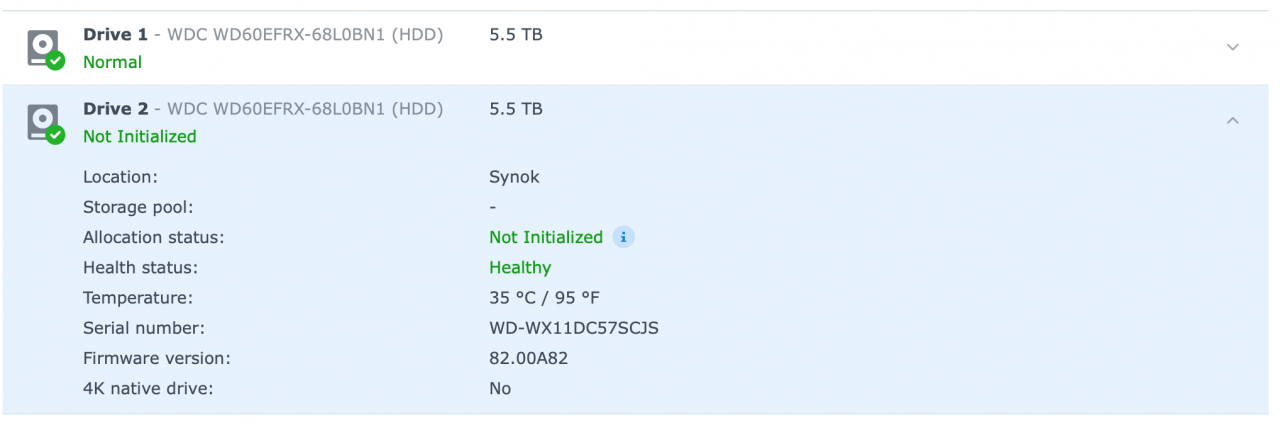Click the 5.5 TB capacity of Drive 2
Screen dimensions: 1280x427
(x=516, y=108)
